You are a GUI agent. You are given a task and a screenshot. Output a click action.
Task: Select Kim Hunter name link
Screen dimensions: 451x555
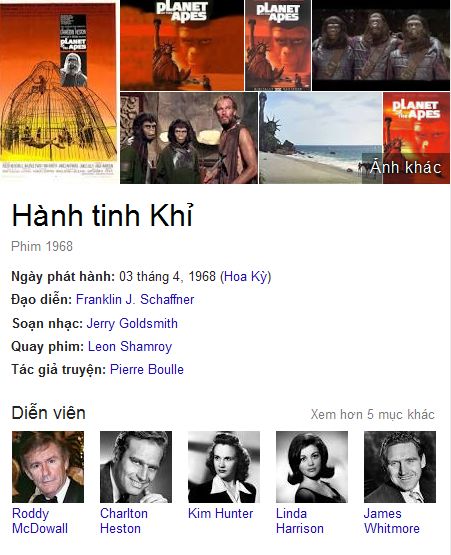point(220,513)
